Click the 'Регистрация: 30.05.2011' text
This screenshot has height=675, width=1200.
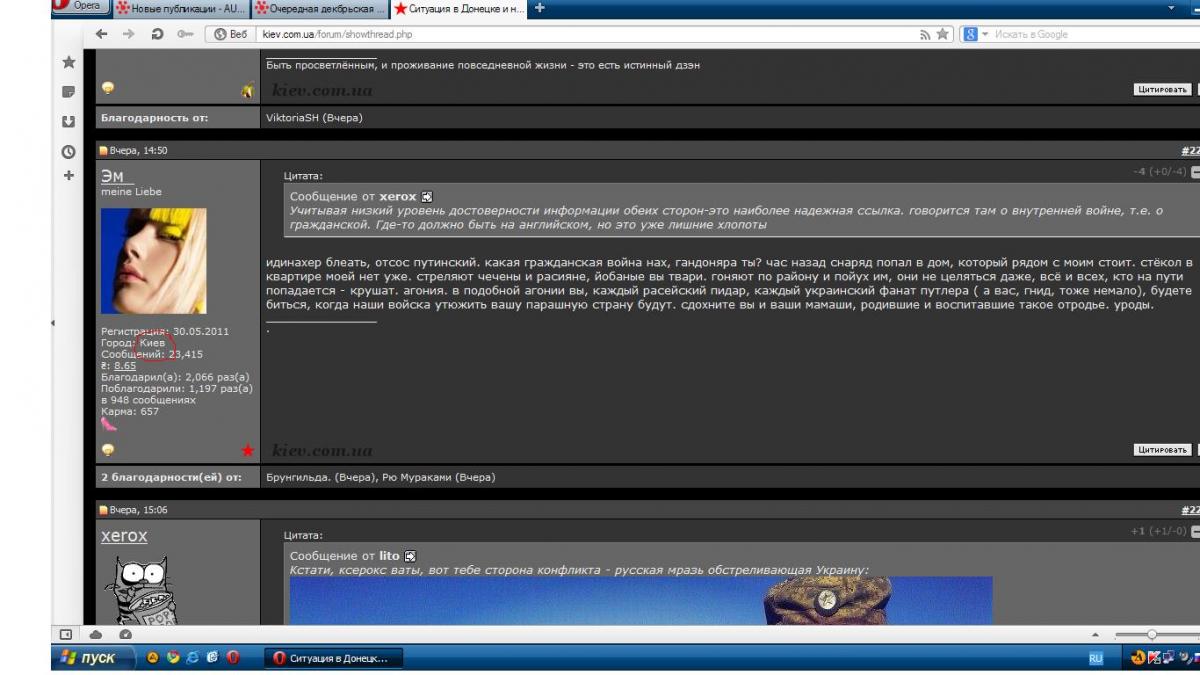(165, 331)
